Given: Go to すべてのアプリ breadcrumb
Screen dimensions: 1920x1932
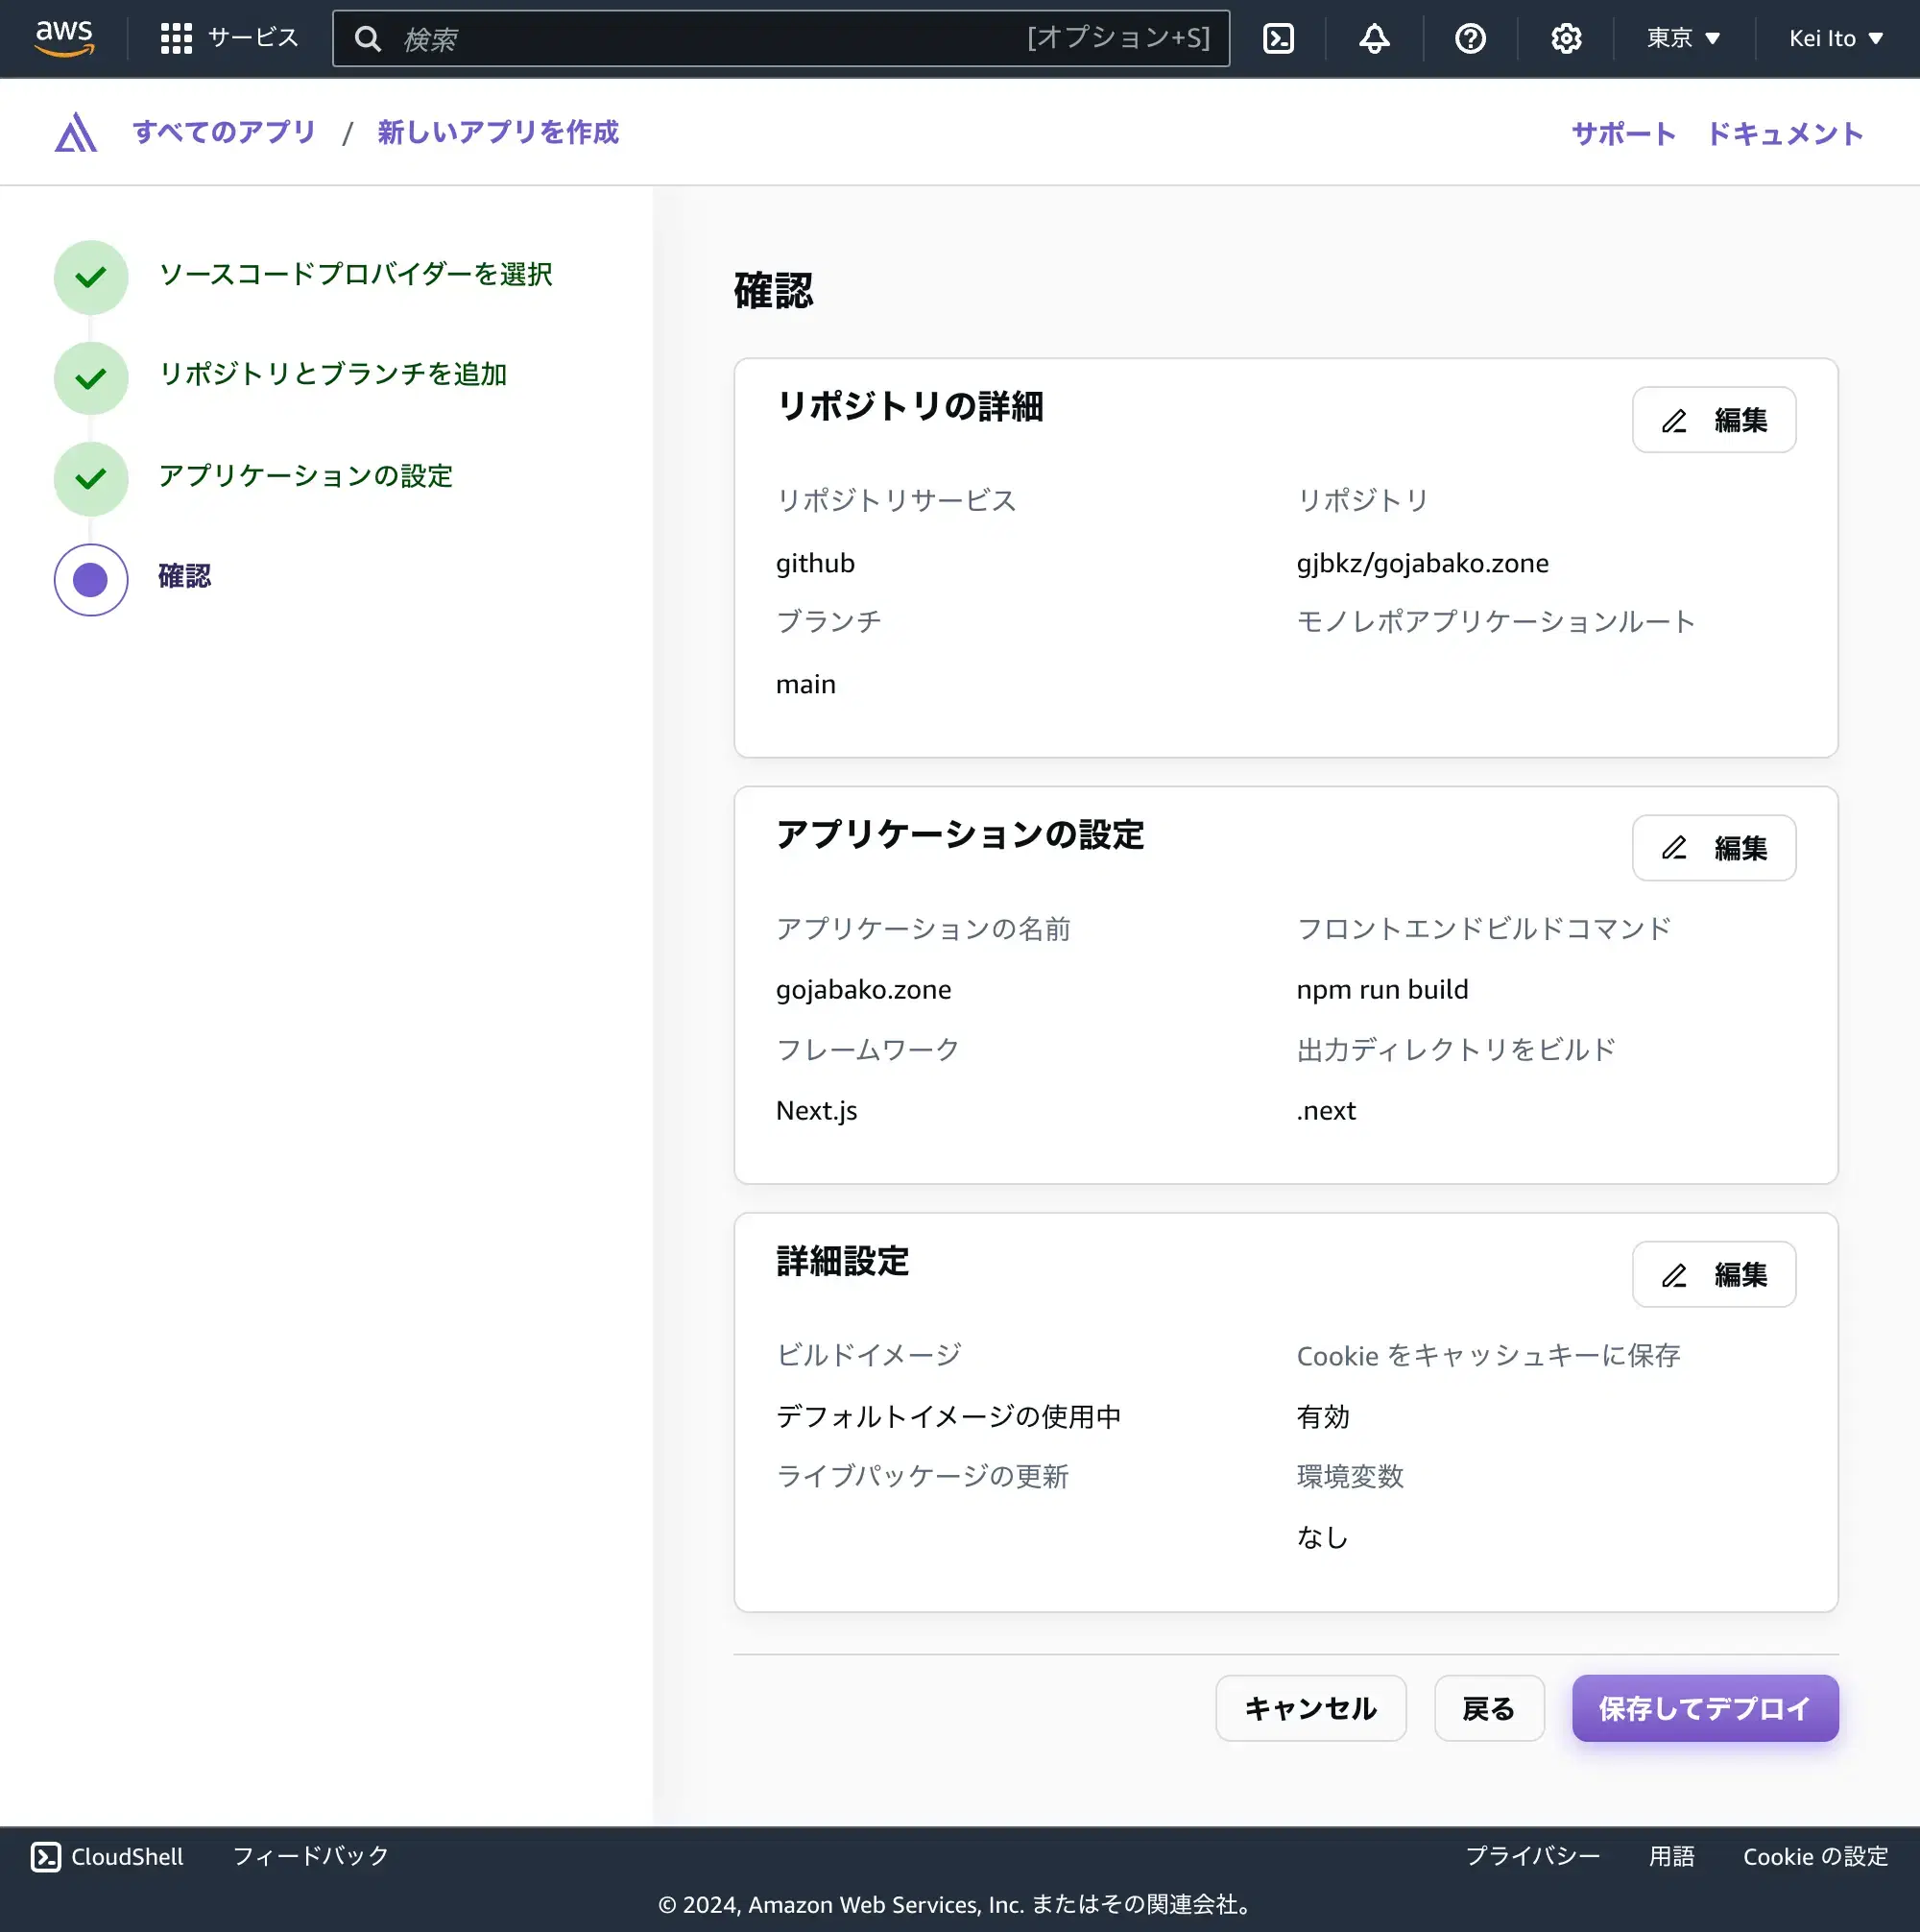Looking at the screenshot, I should (225, 132).
